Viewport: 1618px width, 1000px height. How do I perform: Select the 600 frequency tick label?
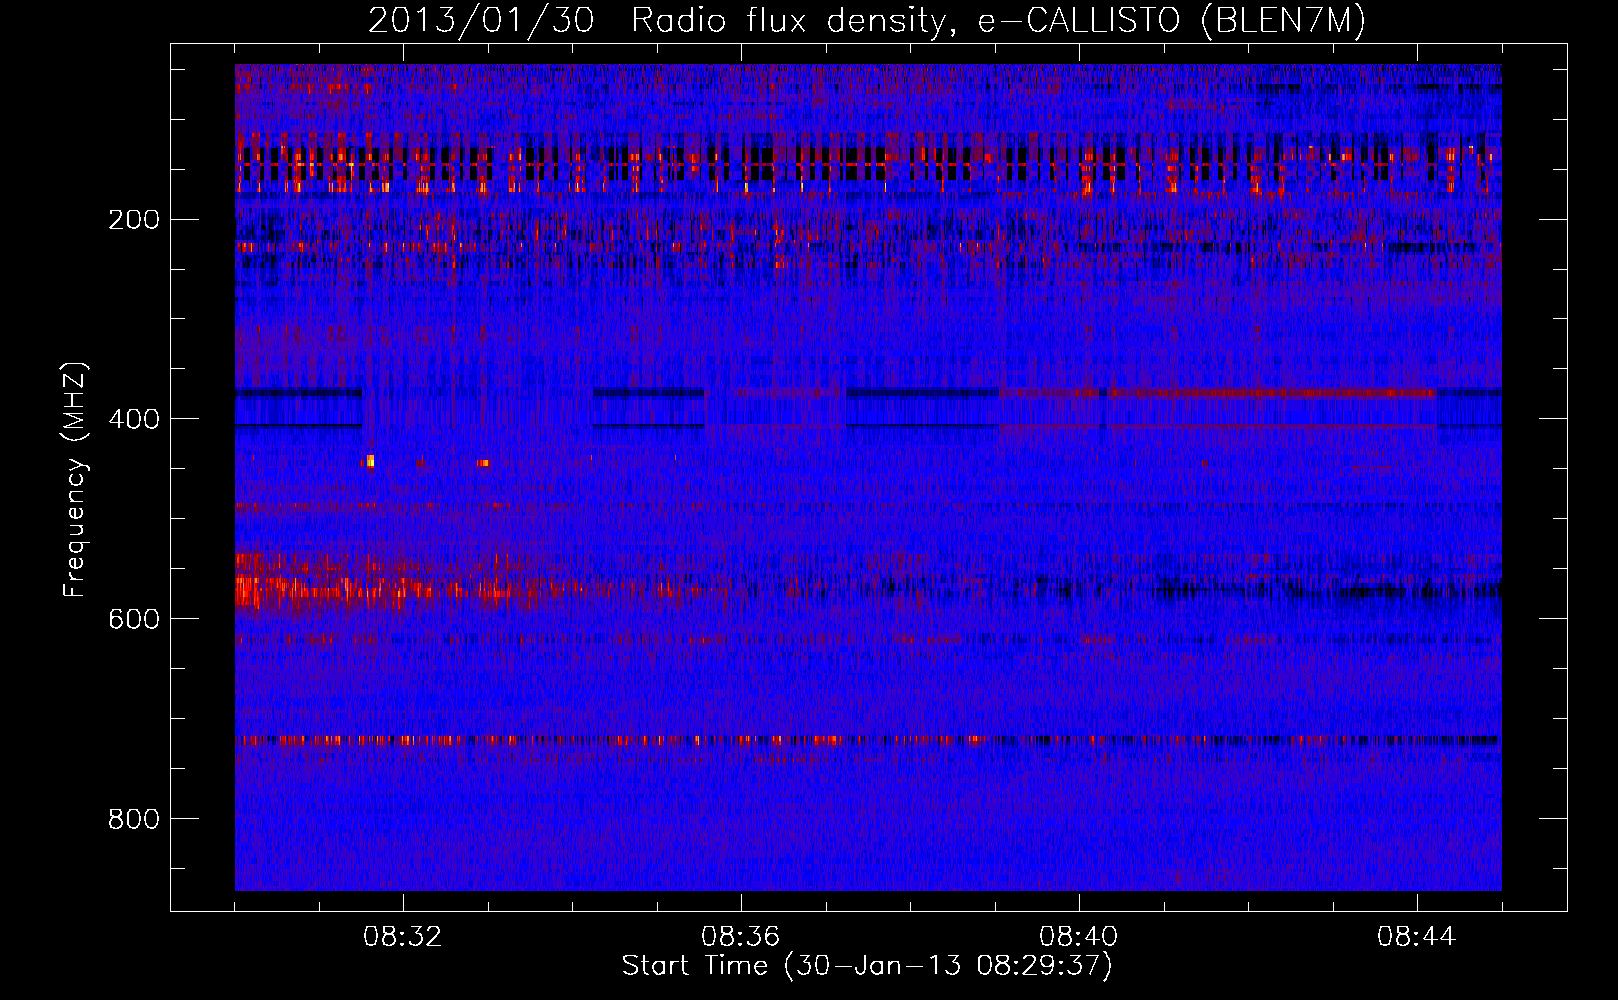click(134, 619)
